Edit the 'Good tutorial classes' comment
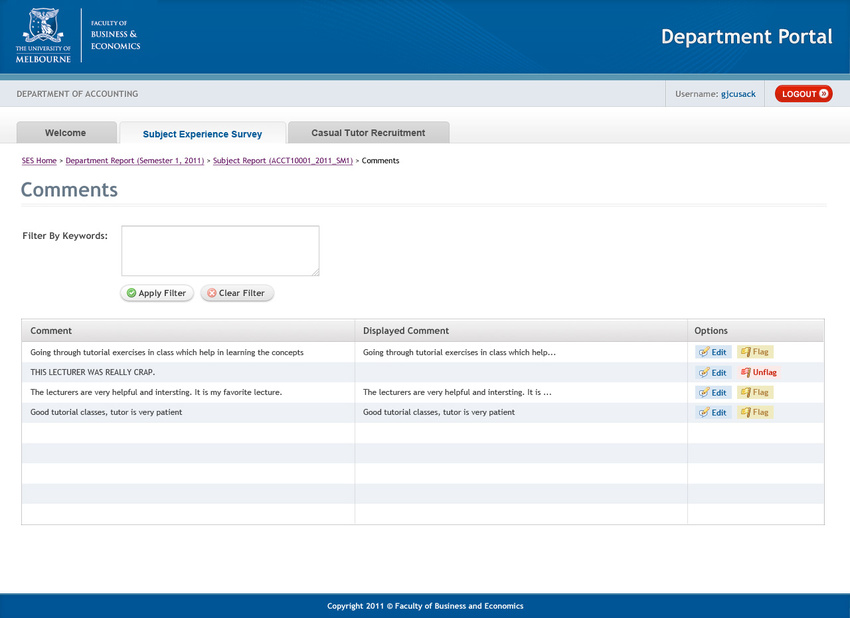 [x=713, y=413]
